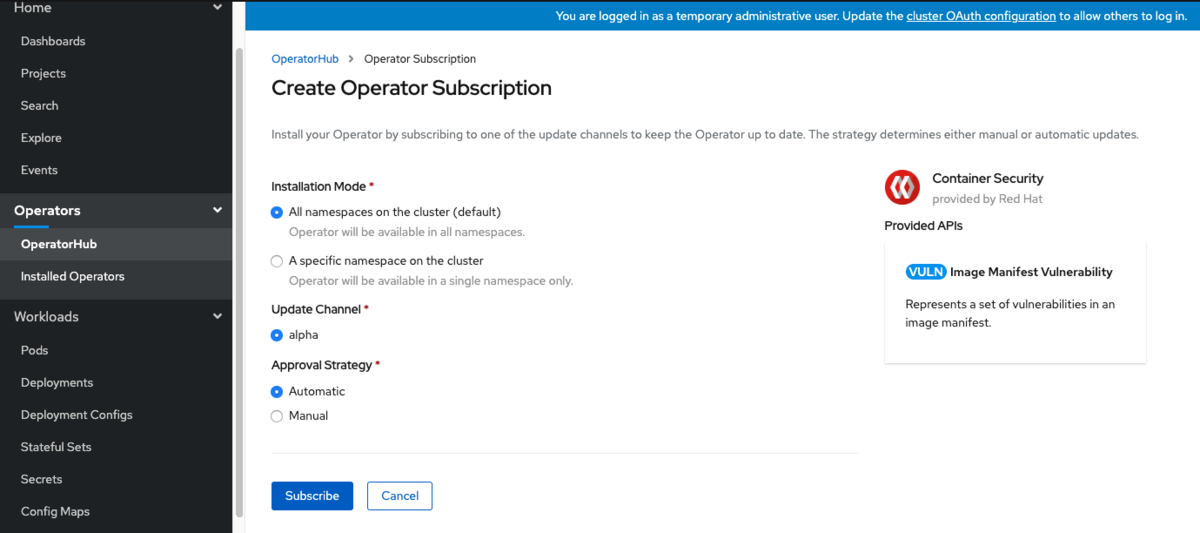This screenshot has width=1200, height=533.
Task: Open Pods in the sidebar
Action: [x=35, y=350]
